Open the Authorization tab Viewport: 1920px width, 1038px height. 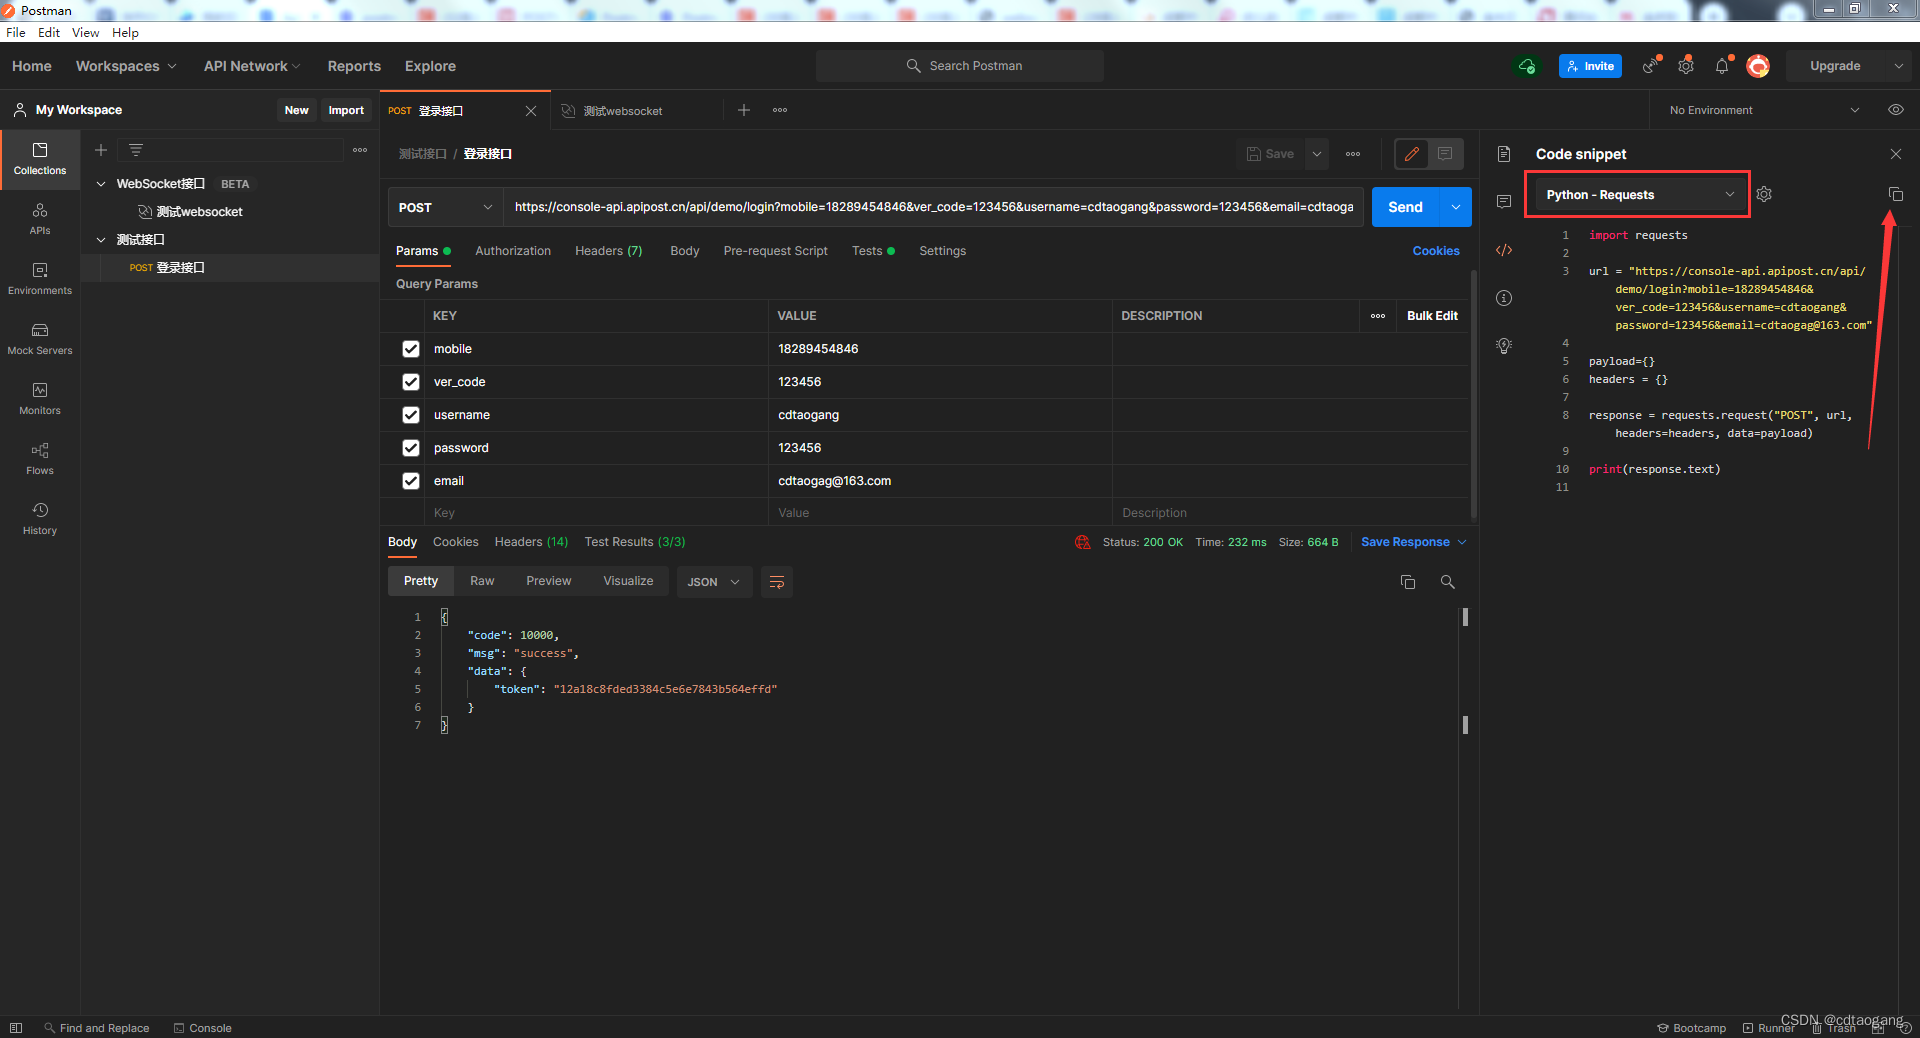click(x=513, y=251)
